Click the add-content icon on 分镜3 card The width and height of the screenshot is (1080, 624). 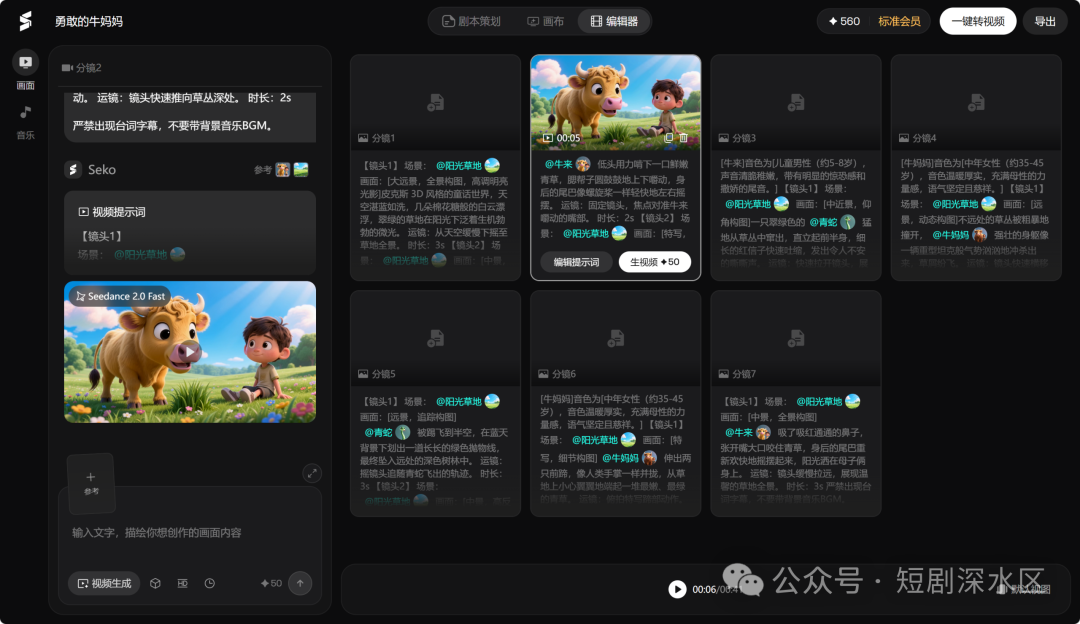[796, 102]
